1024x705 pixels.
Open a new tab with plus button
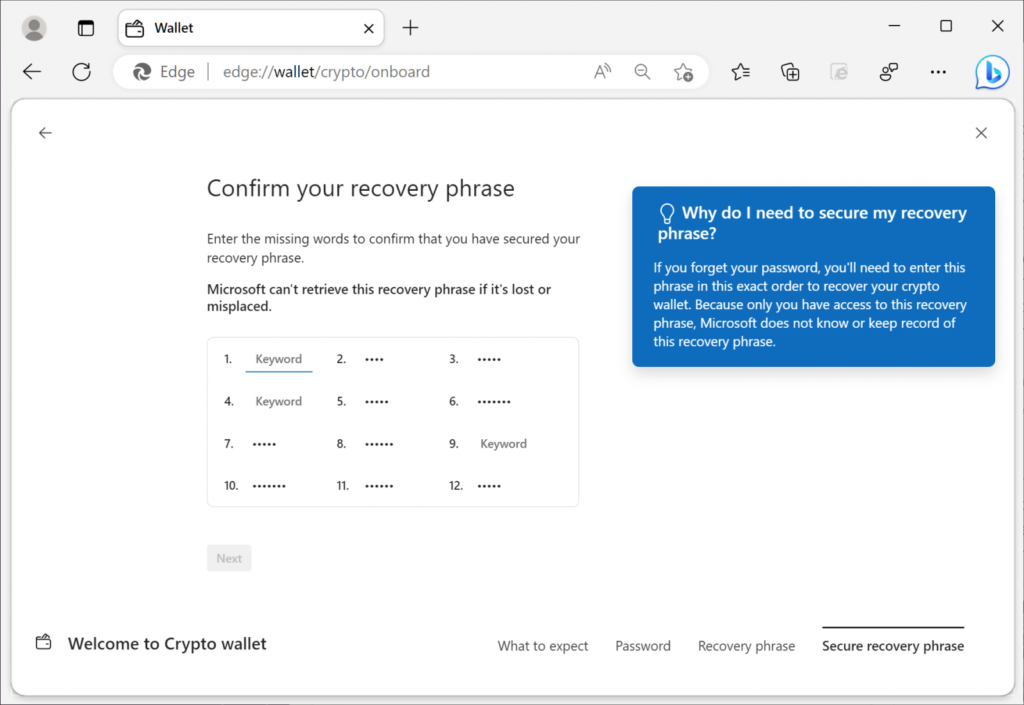pyautogui.click(x=410, y=28)
